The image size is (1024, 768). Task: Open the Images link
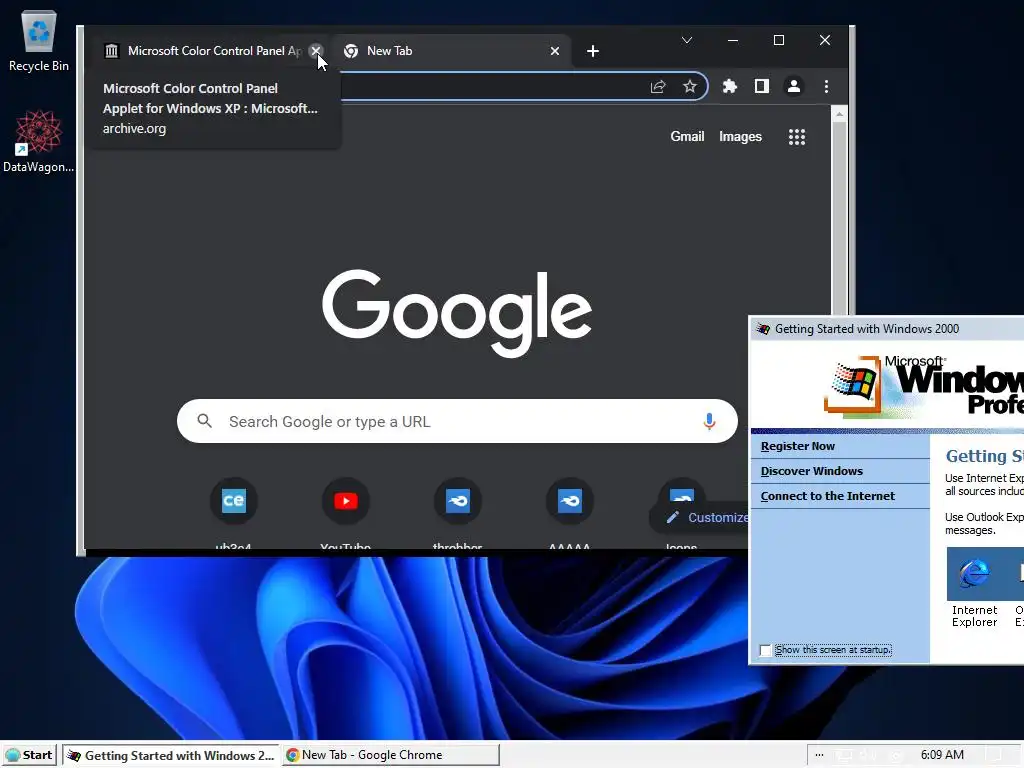pyautogui.click(x=740, y=136)
